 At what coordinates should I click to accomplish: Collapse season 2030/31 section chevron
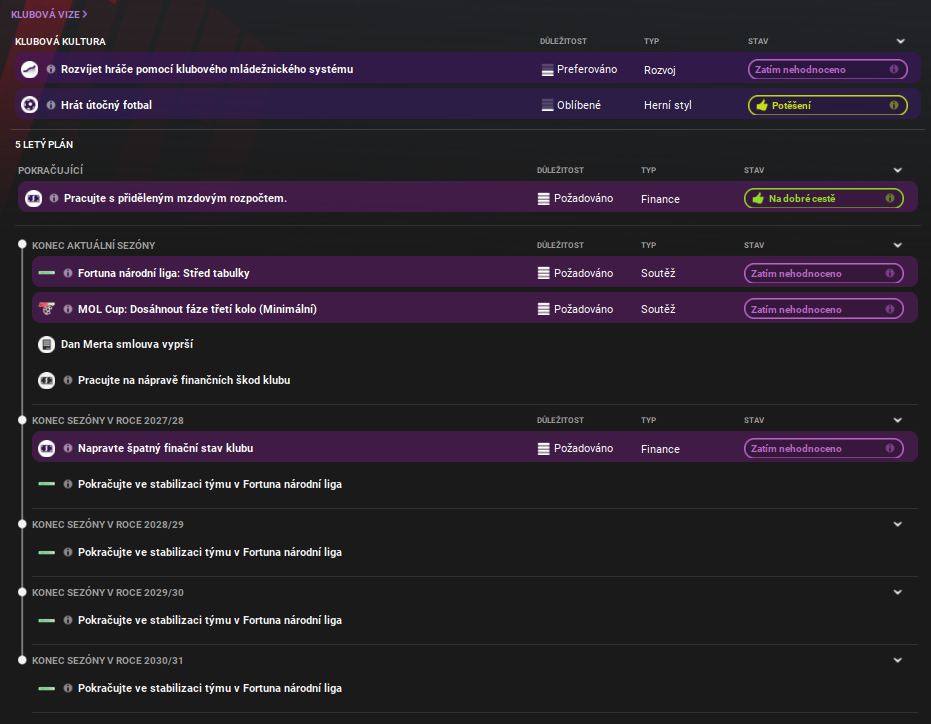898,660
